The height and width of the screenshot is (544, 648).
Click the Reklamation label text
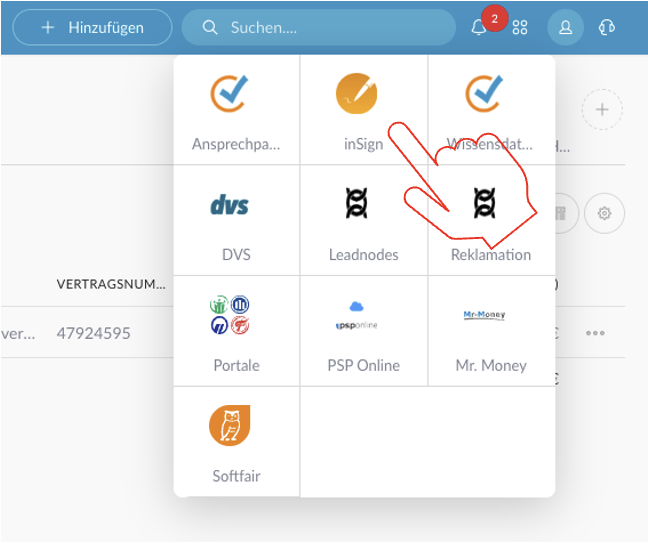click(491, 255)
